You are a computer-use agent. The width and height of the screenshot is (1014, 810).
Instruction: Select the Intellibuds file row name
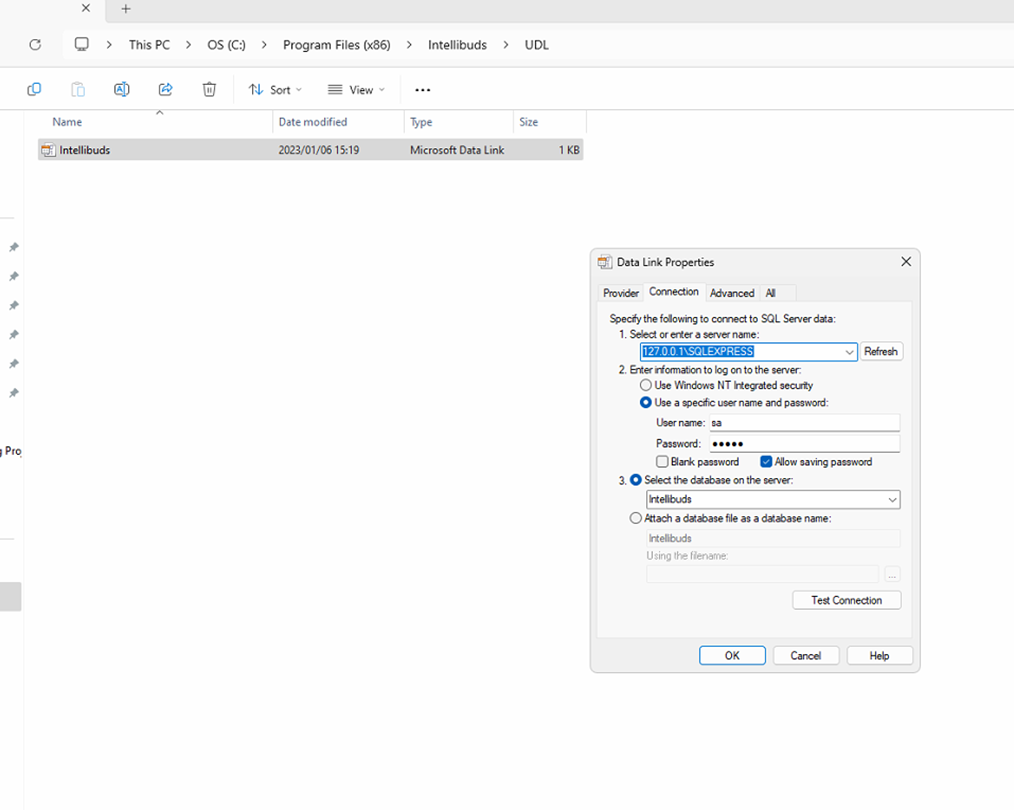(85, 150)
